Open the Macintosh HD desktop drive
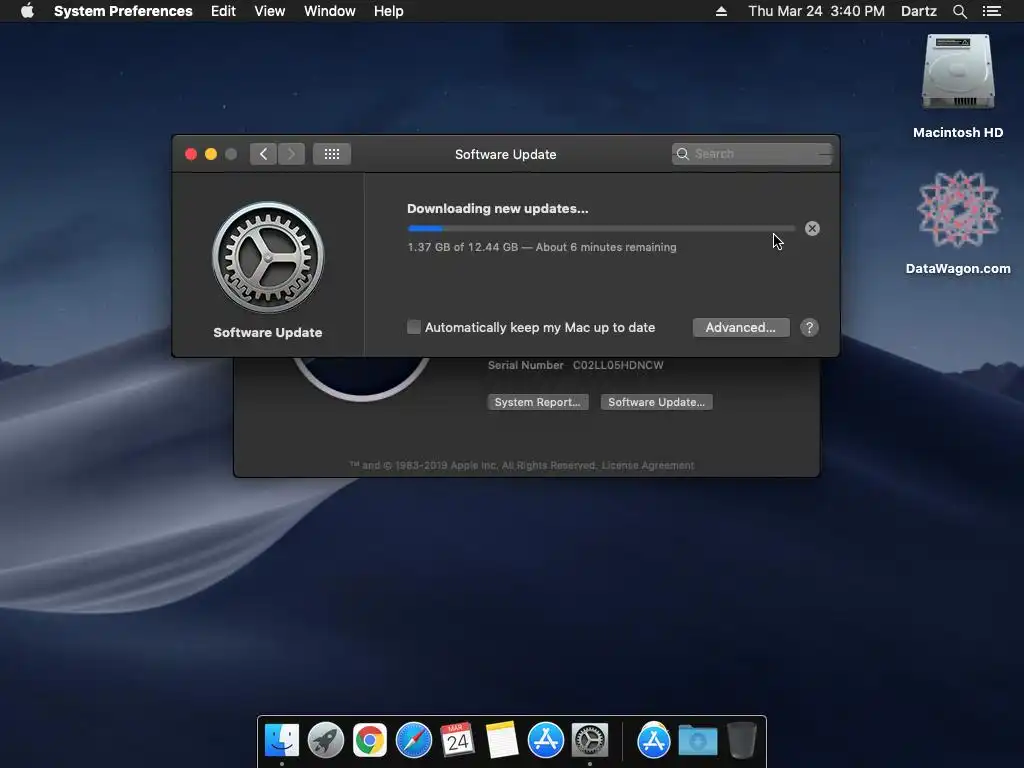This screenshot has height=768, width=1024. (958, 86)
